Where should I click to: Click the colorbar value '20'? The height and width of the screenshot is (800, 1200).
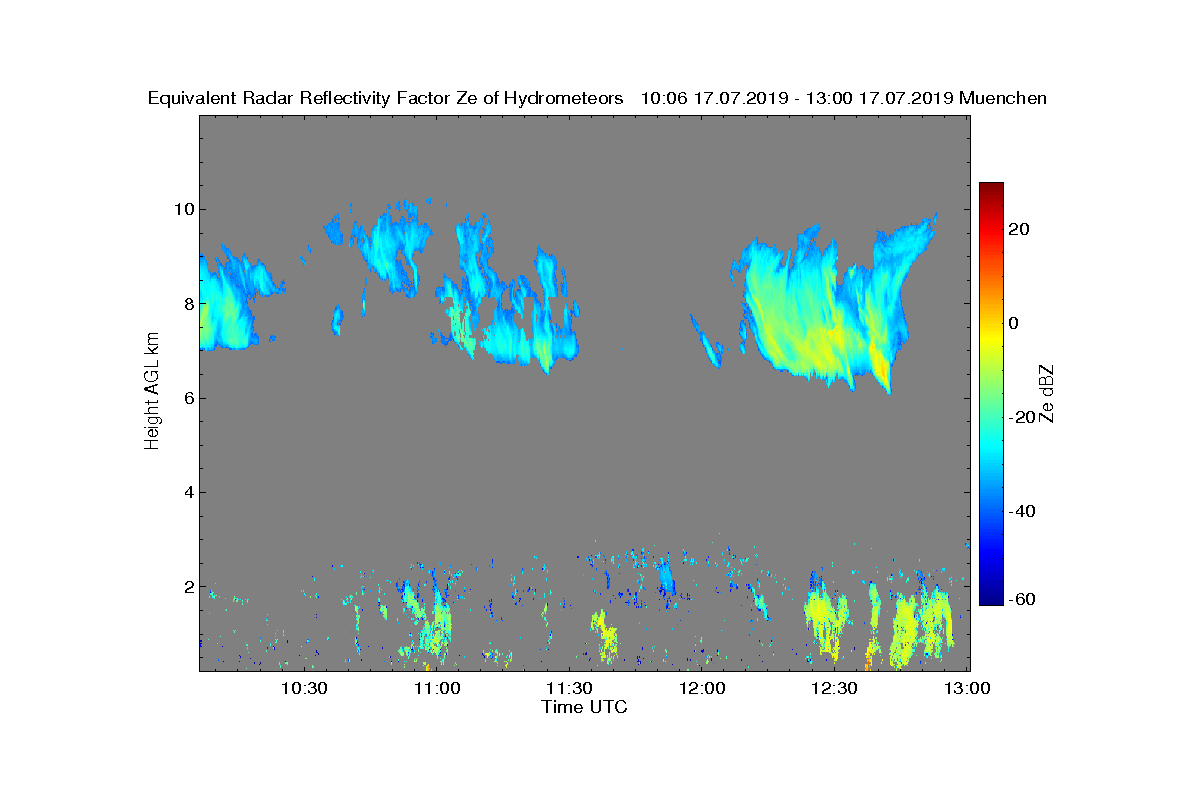[x=1019, y=229]
